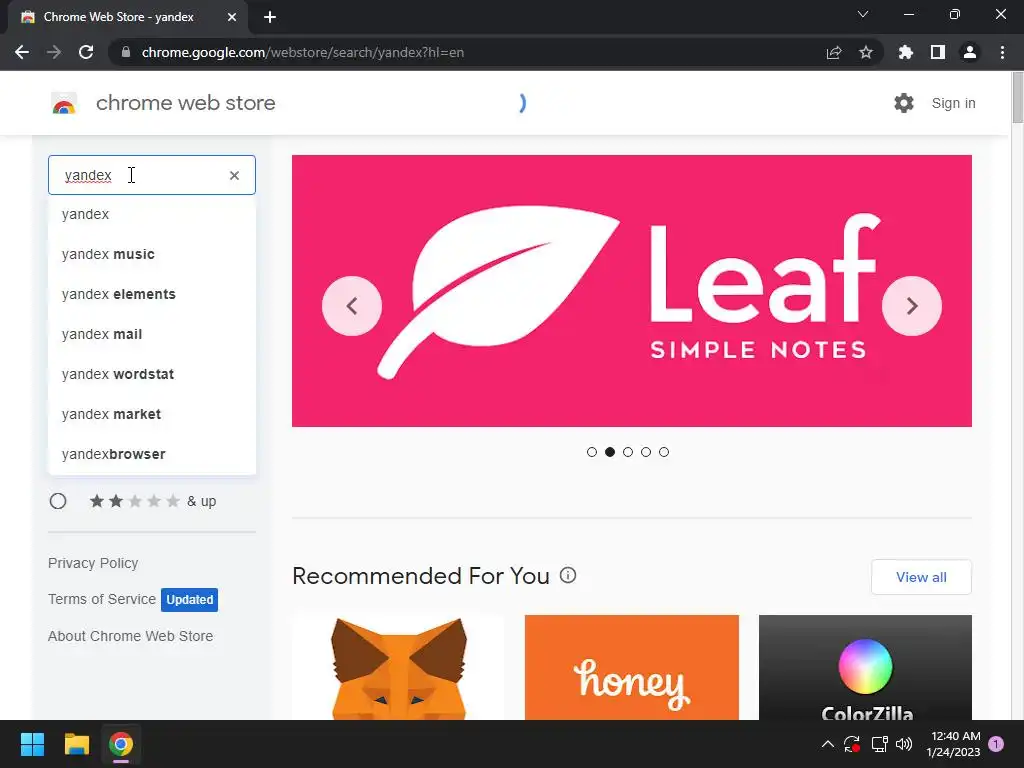Open the ColorZilla extension card
This screenshot has width=1024, height=768.
click(x=865, y=667)
